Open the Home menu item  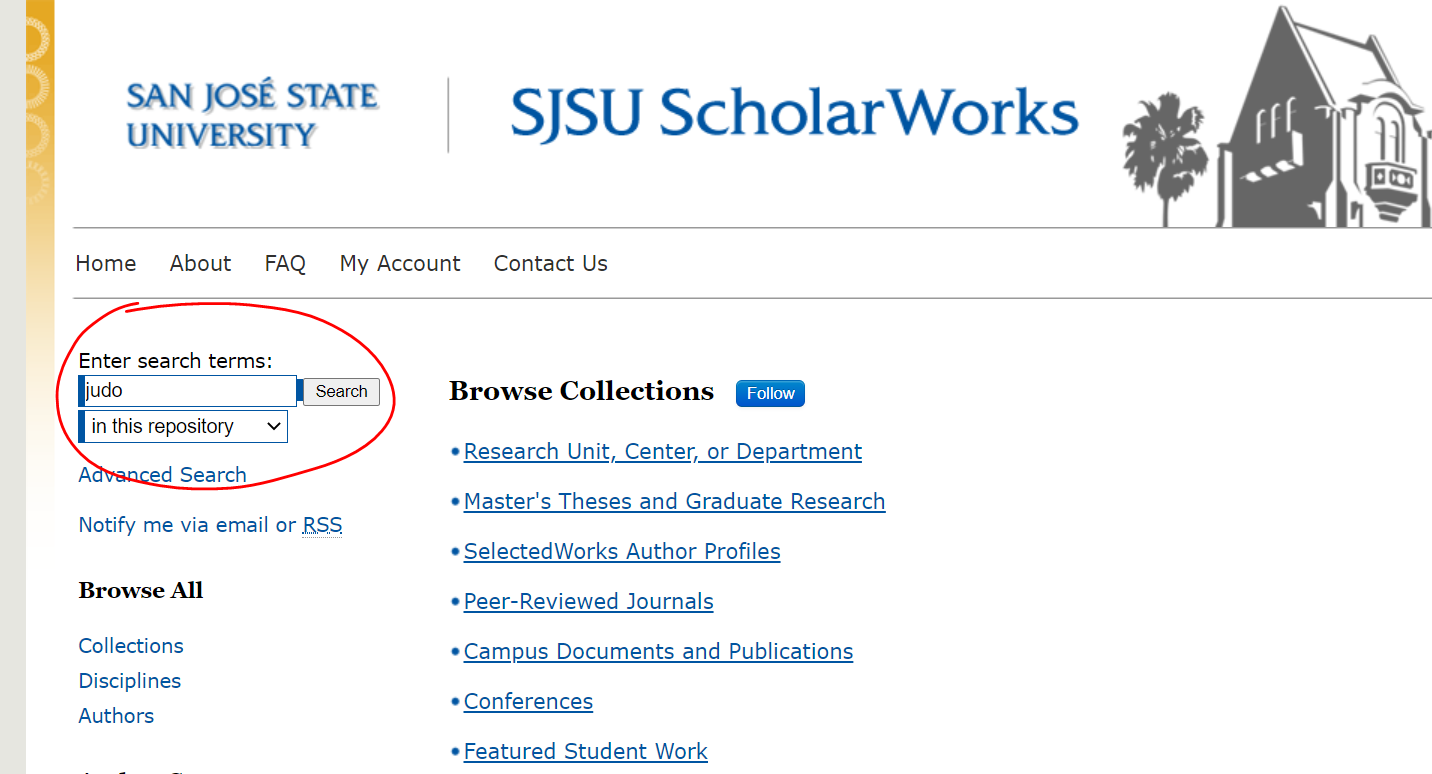tap(105, 263)
